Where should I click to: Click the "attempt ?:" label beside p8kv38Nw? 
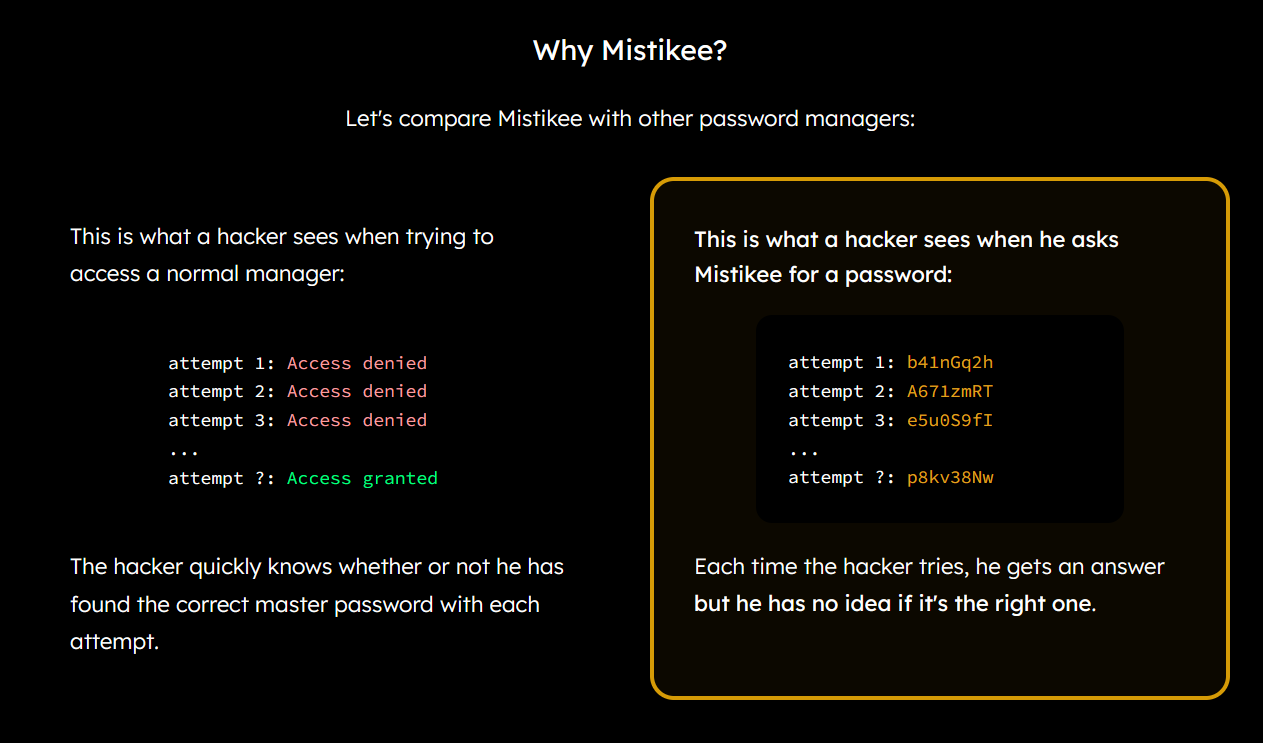point(842,478)
